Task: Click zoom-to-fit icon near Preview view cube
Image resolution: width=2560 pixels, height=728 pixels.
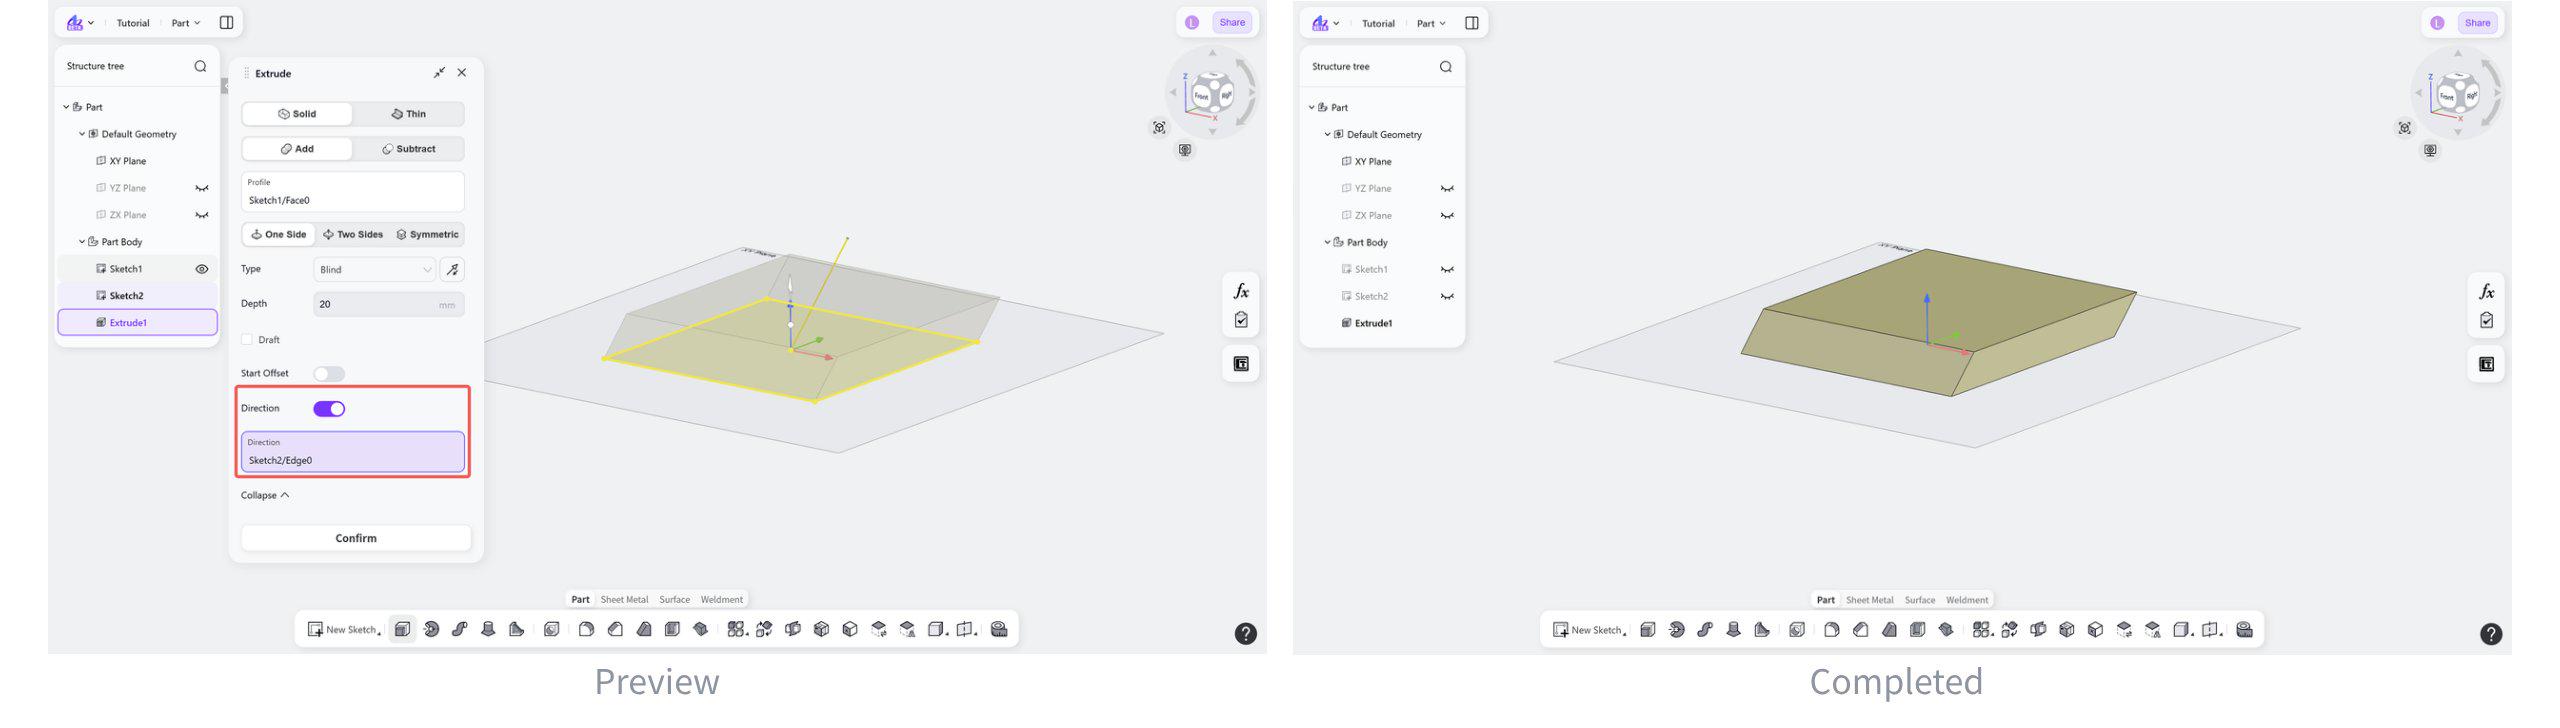Action: 1159,128
